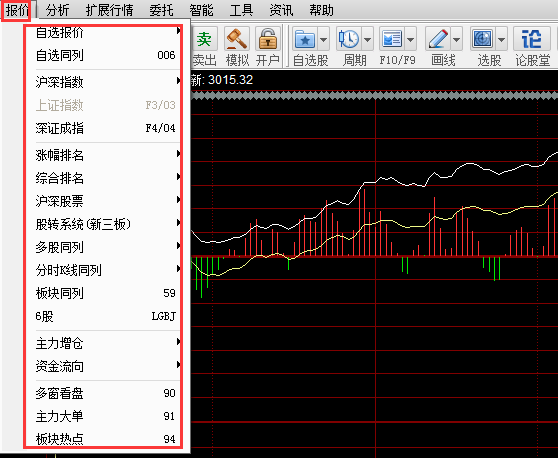Select the 画线 pencil tool
The height and width of the screenshot is (458, 558).
[438, 39]
